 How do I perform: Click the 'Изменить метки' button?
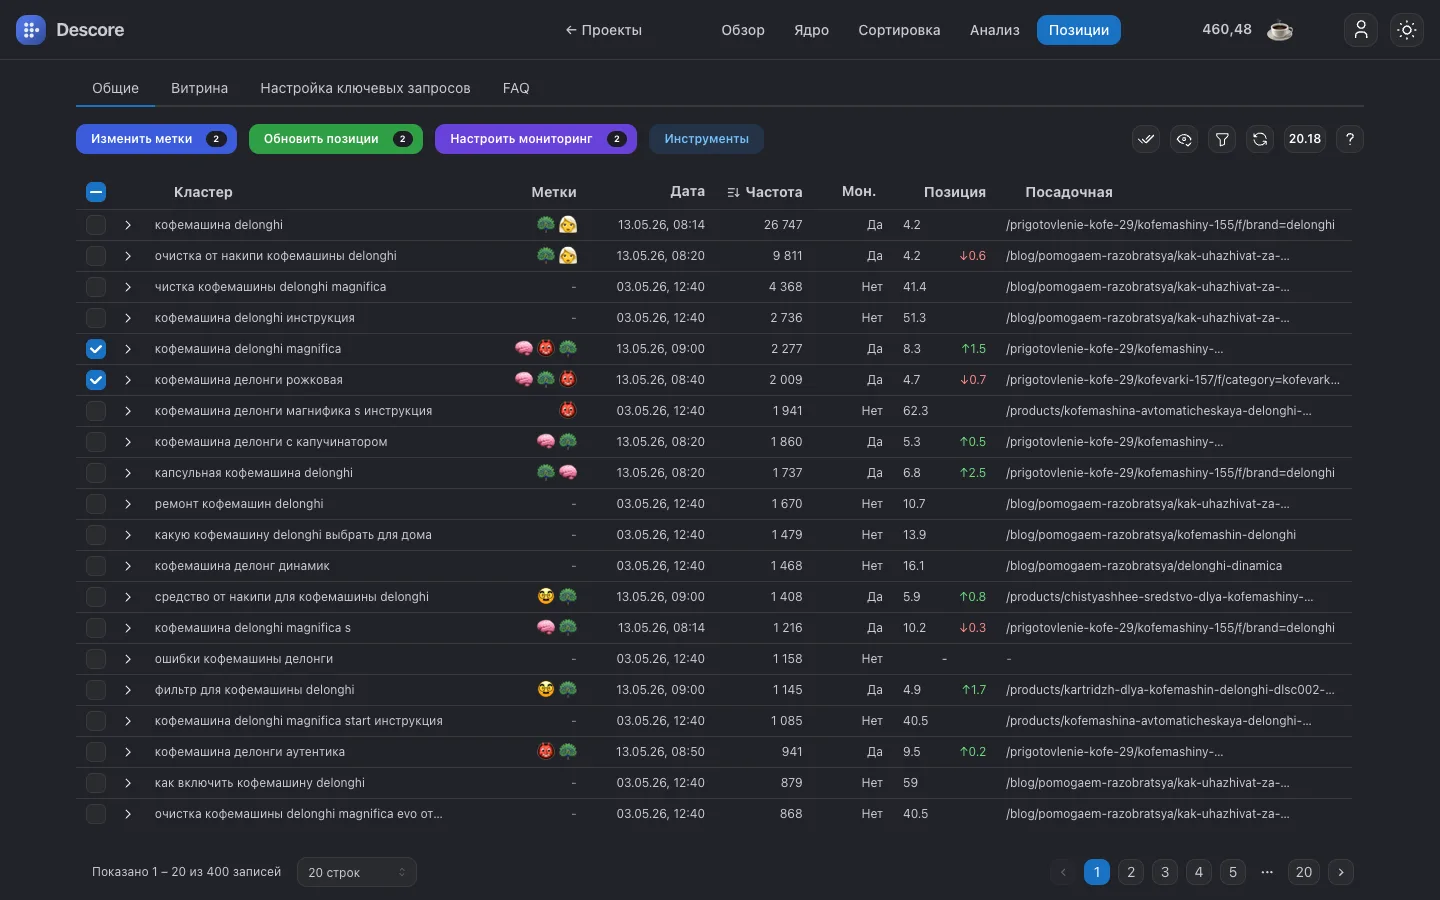(x=156, y=139)
